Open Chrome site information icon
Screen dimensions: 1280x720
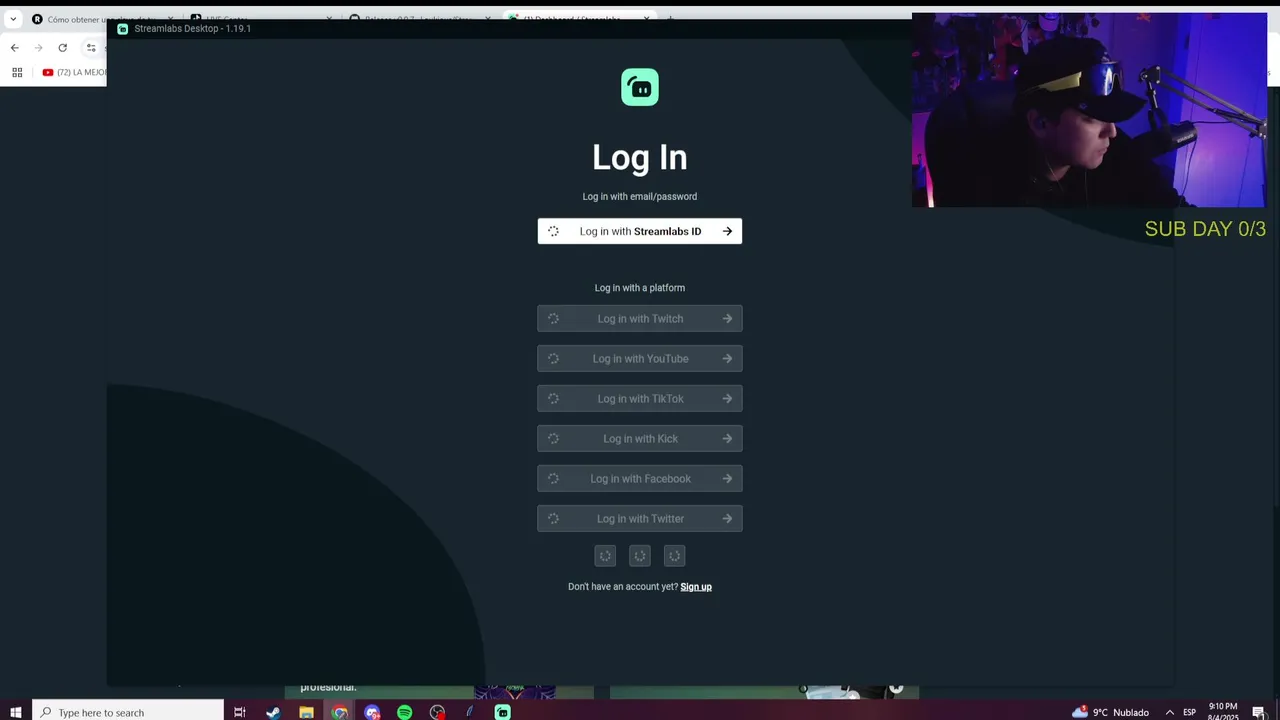[x=91, y=48]
